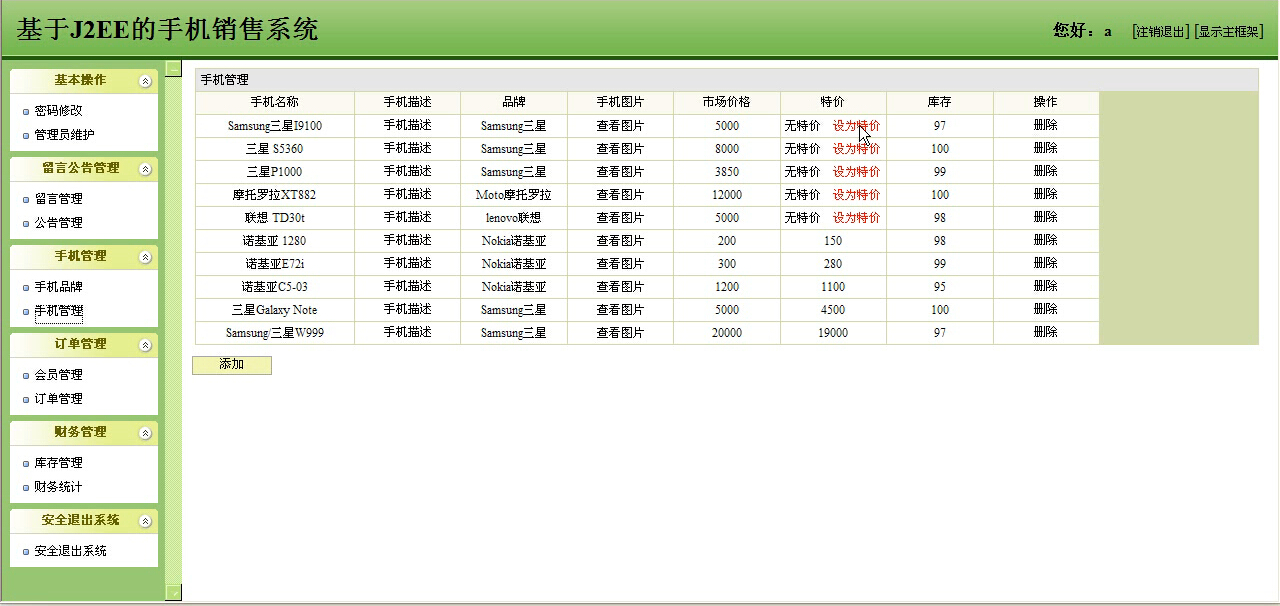The image size is (1280, 606).
Task: Click special price 19000 cell
Action: pos(833,333)
